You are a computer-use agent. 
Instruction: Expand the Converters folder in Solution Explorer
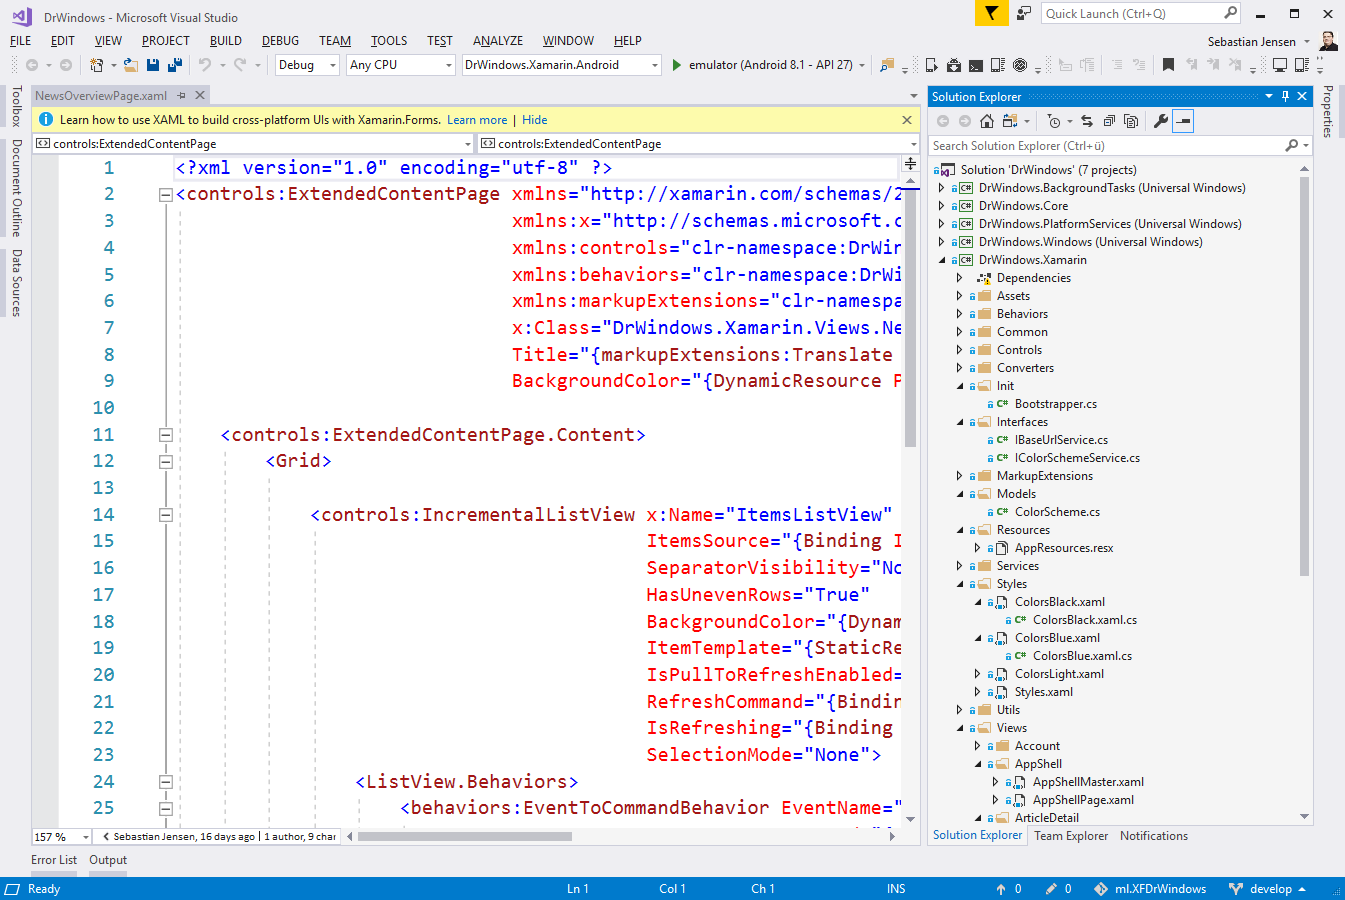(x=959, y=368)
